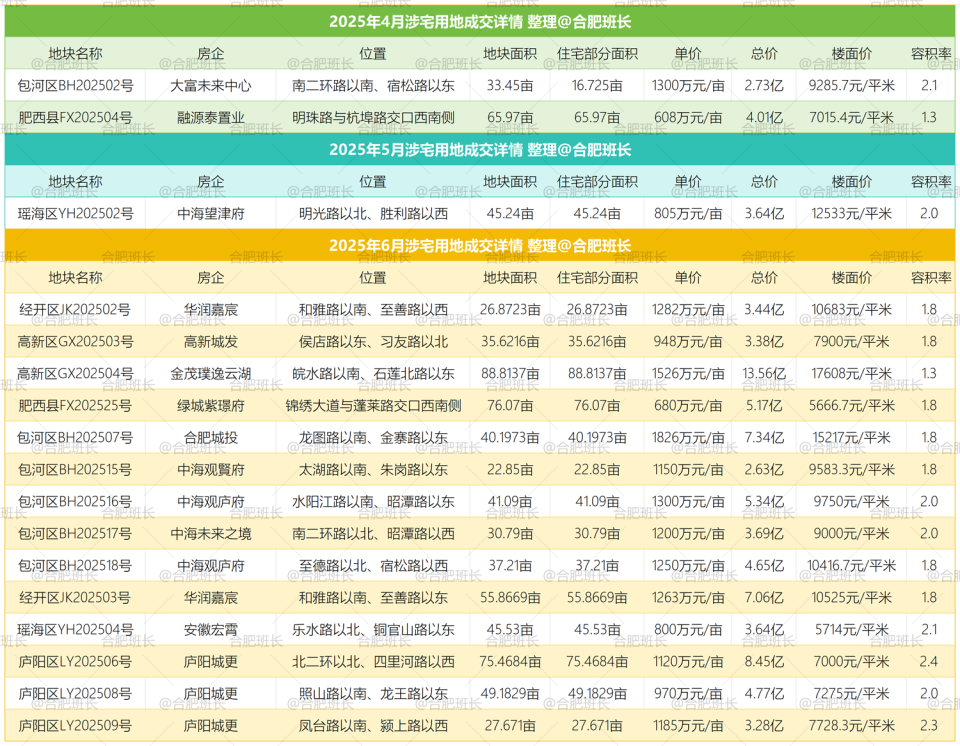This screenshot has height=746, width=960.
Task: Click developer name 安徽宏霄
Action: (x=211, y=630)
